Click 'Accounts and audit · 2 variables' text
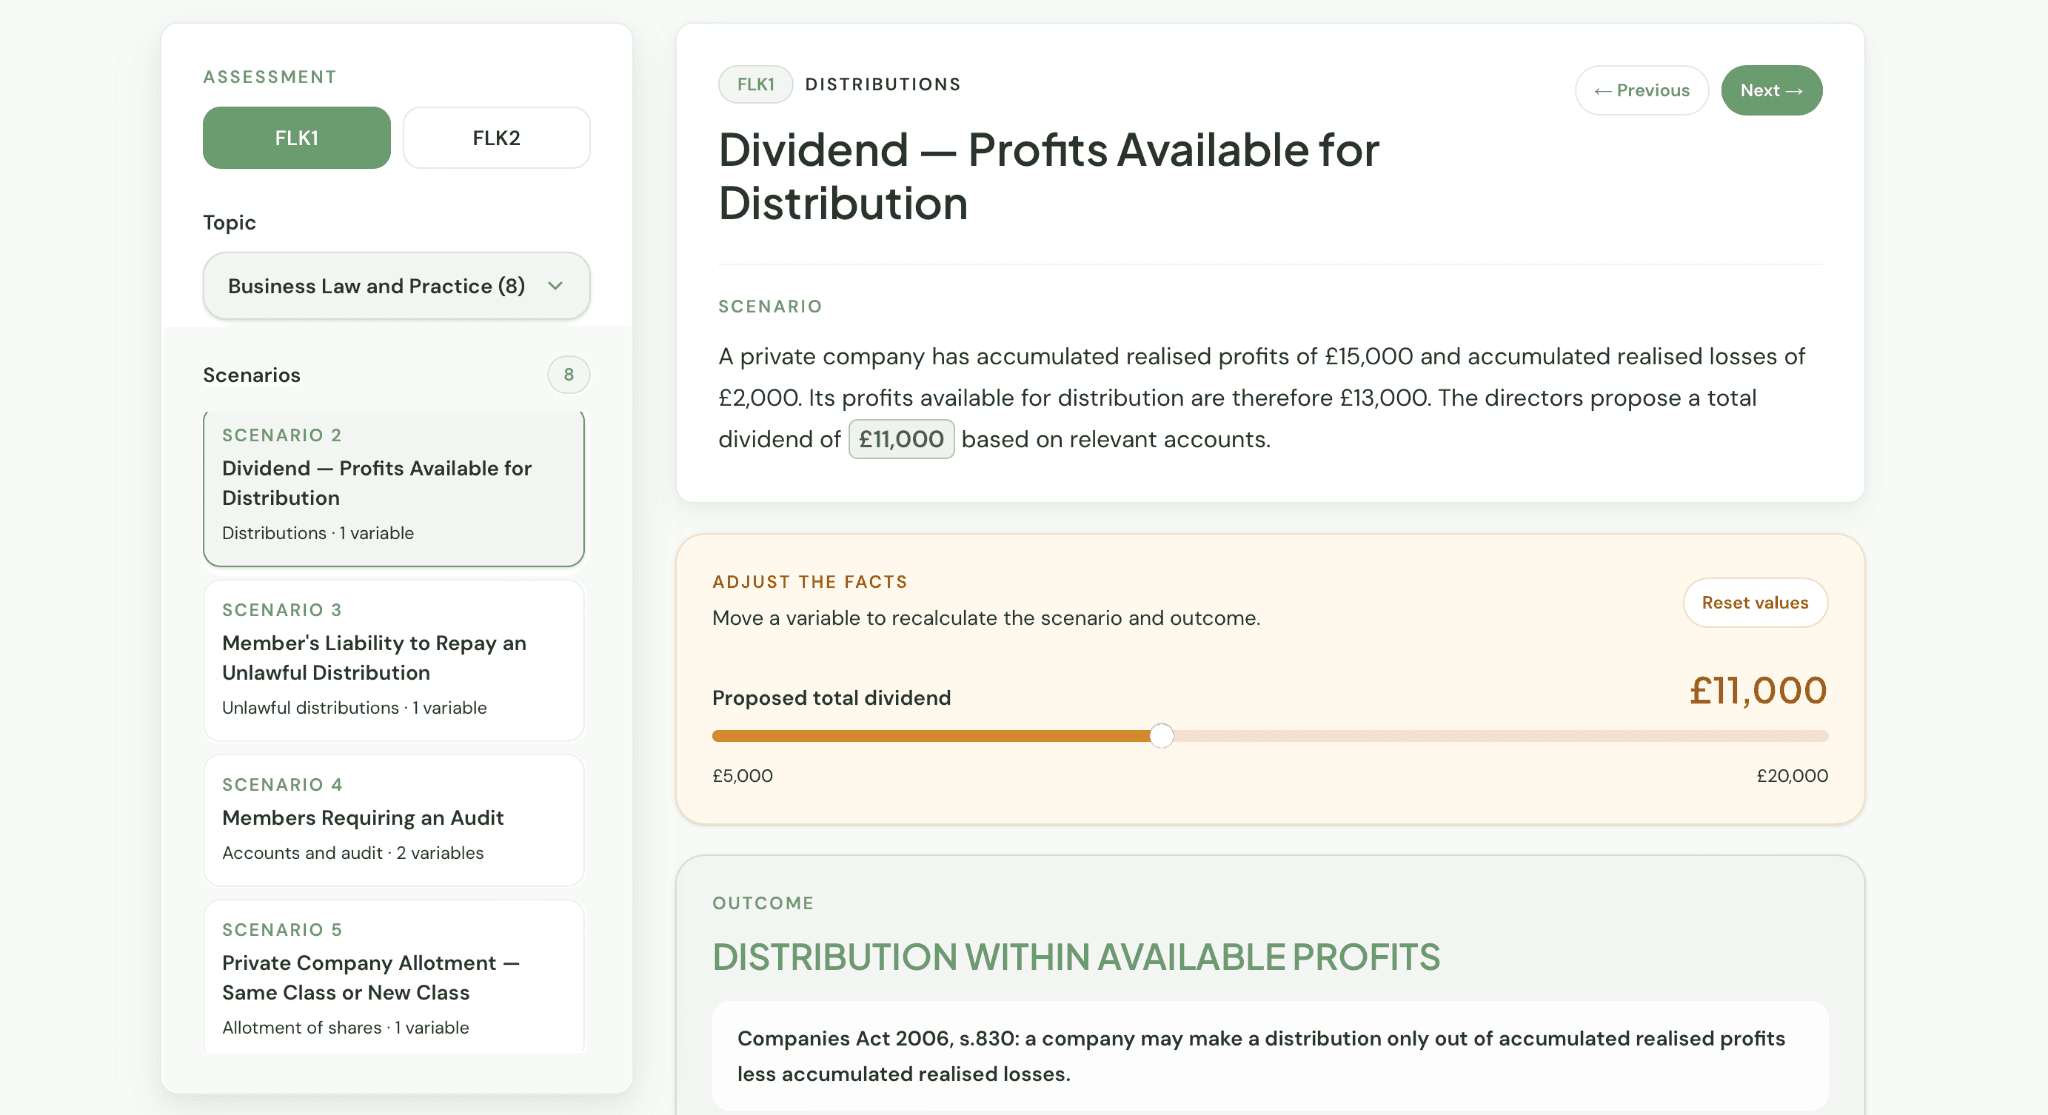This screenshot has width=2048, height=1115. point(353,853)
